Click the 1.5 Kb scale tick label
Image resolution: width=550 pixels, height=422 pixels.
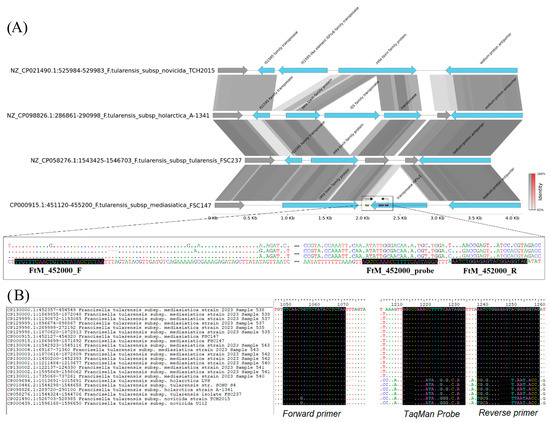point(325,218)
